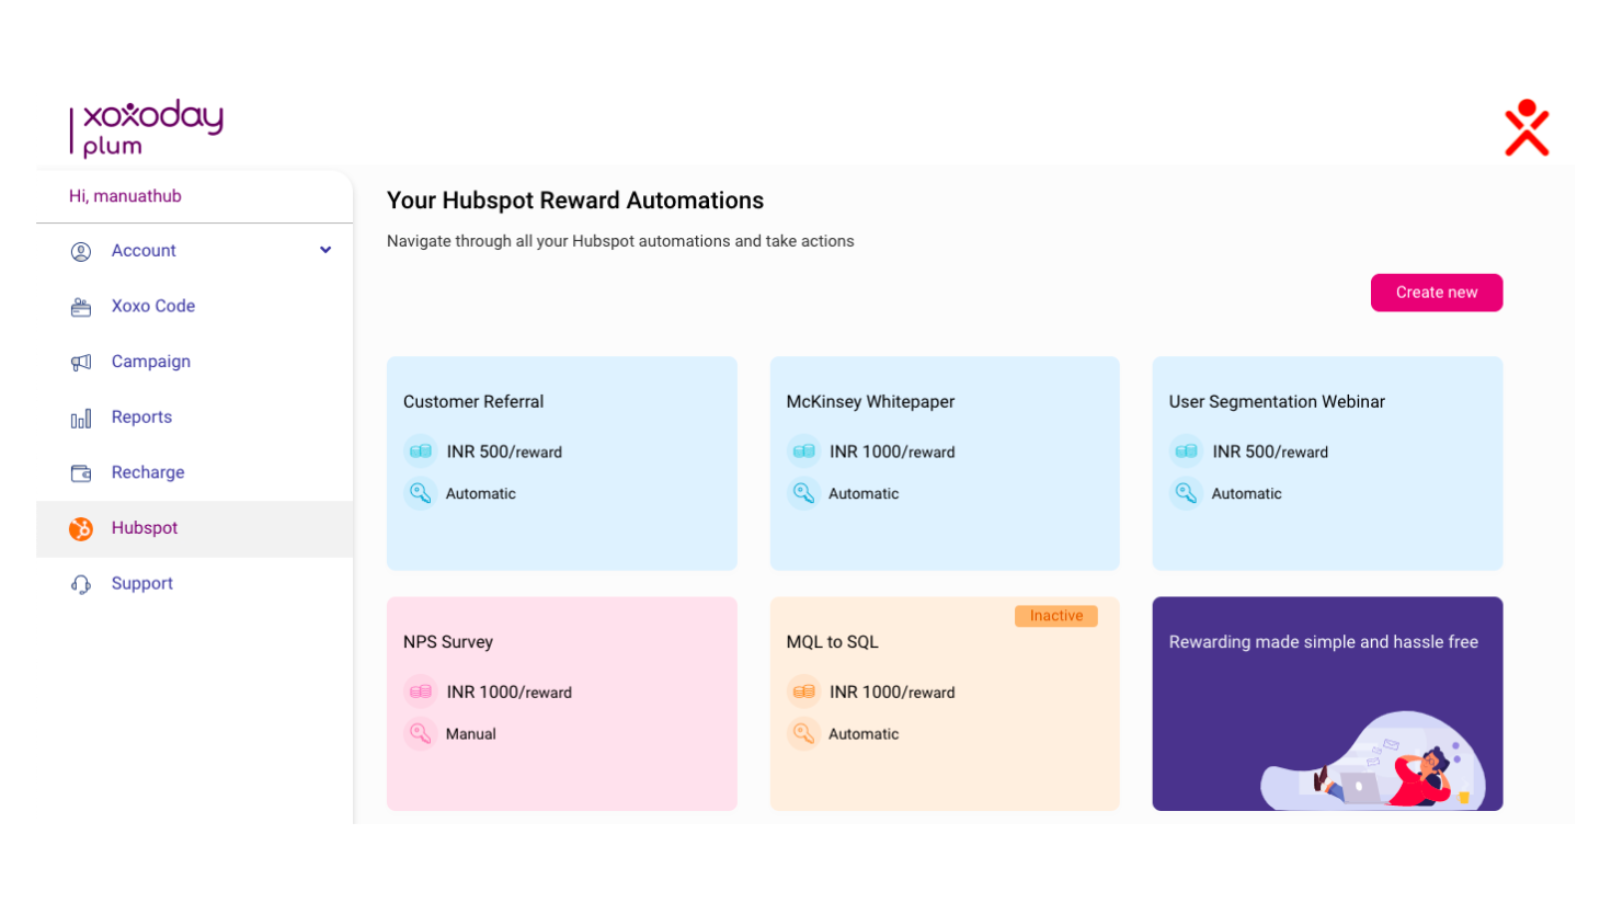Click 'Automatic' in the Customer Referral card
This screenshot has height=900, width=1600.
[x=480, y=494]
